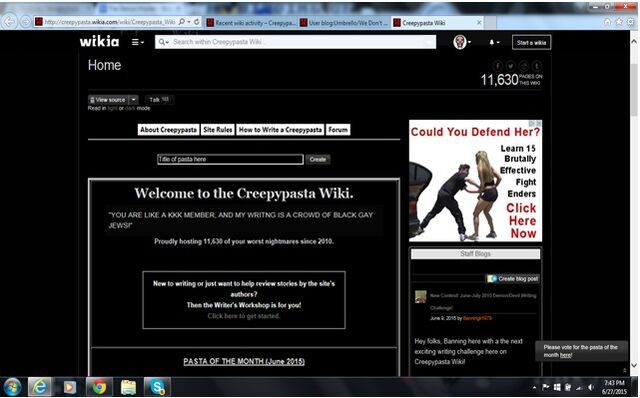This screenshot has width=640, height=398.
Task: Expand the arrow beside View source
Action: 133,100
